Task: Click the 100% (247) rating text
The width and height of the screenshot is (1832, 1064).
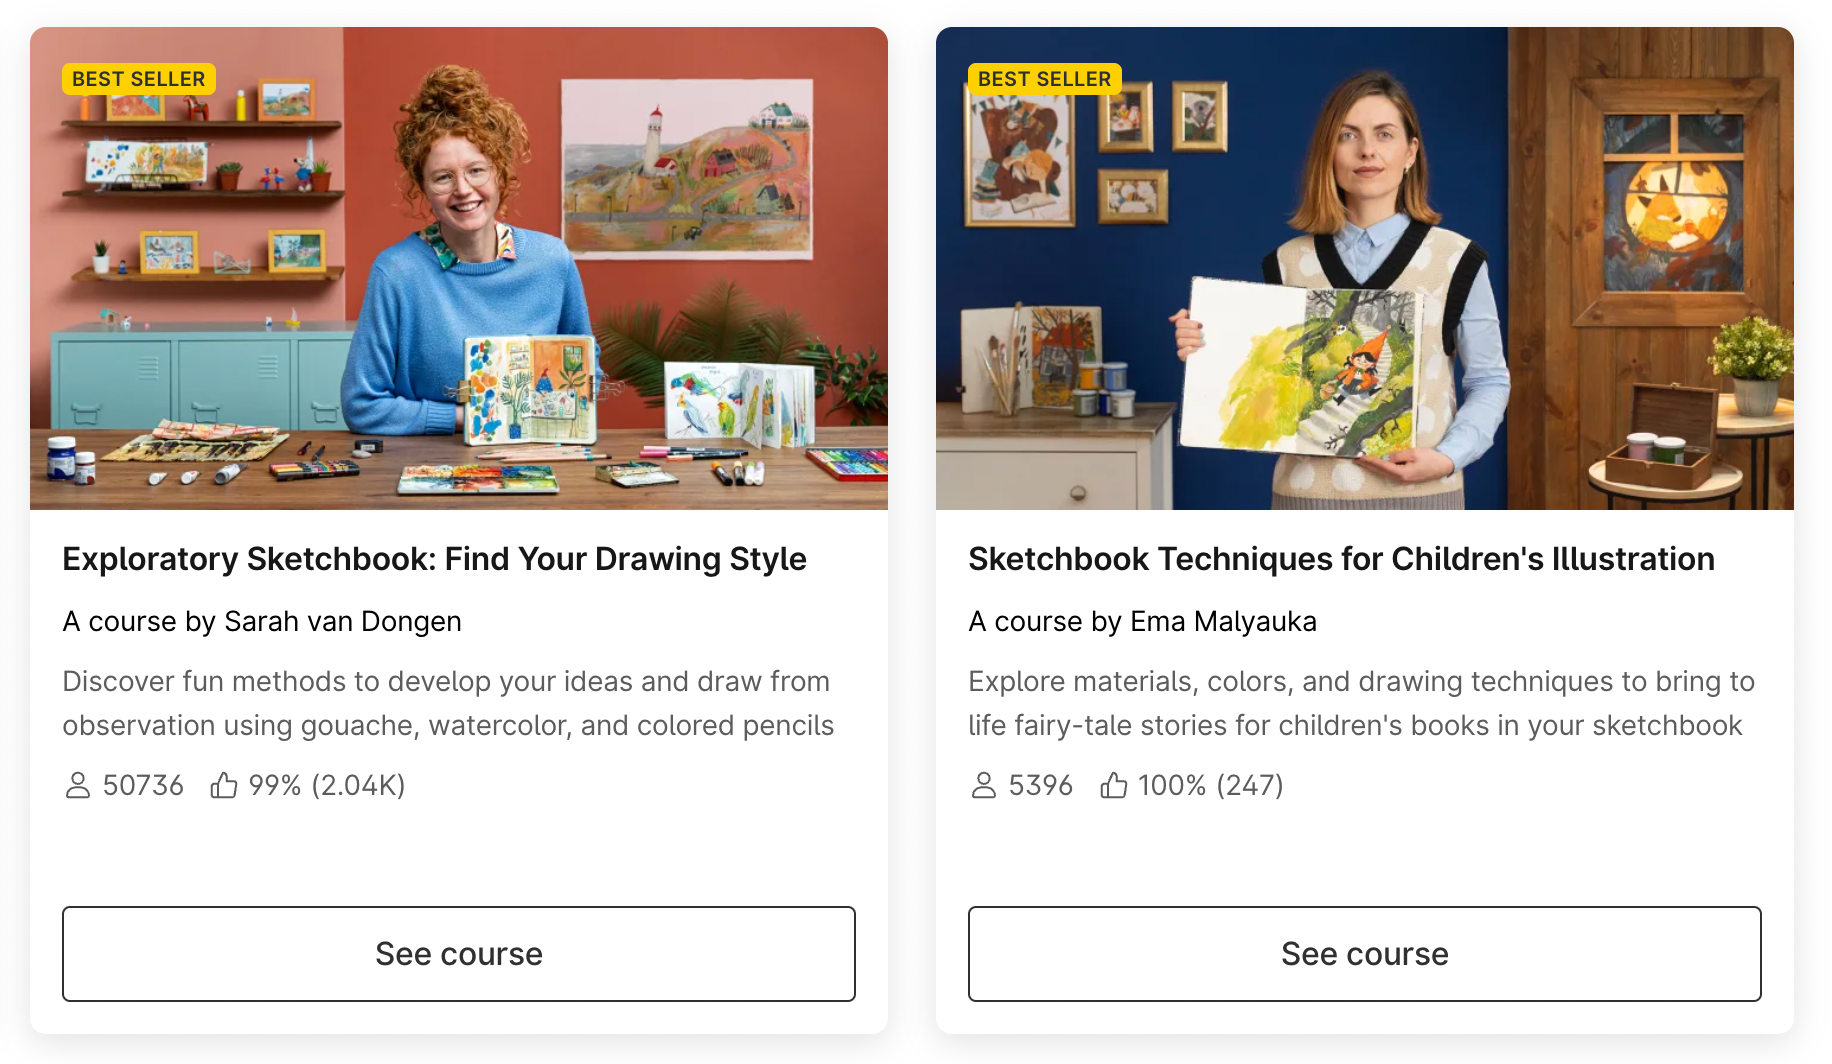Action: 1211,785
